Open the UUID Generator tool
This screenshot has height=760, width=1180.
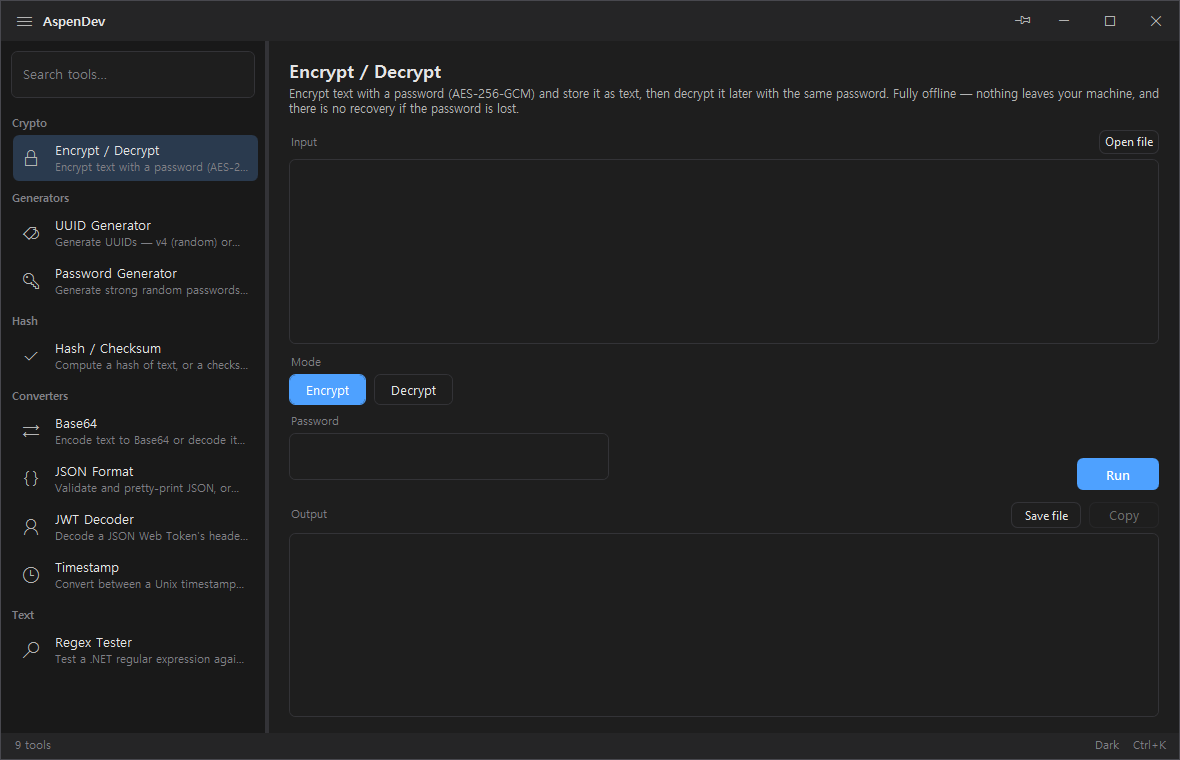coord(135,233)
